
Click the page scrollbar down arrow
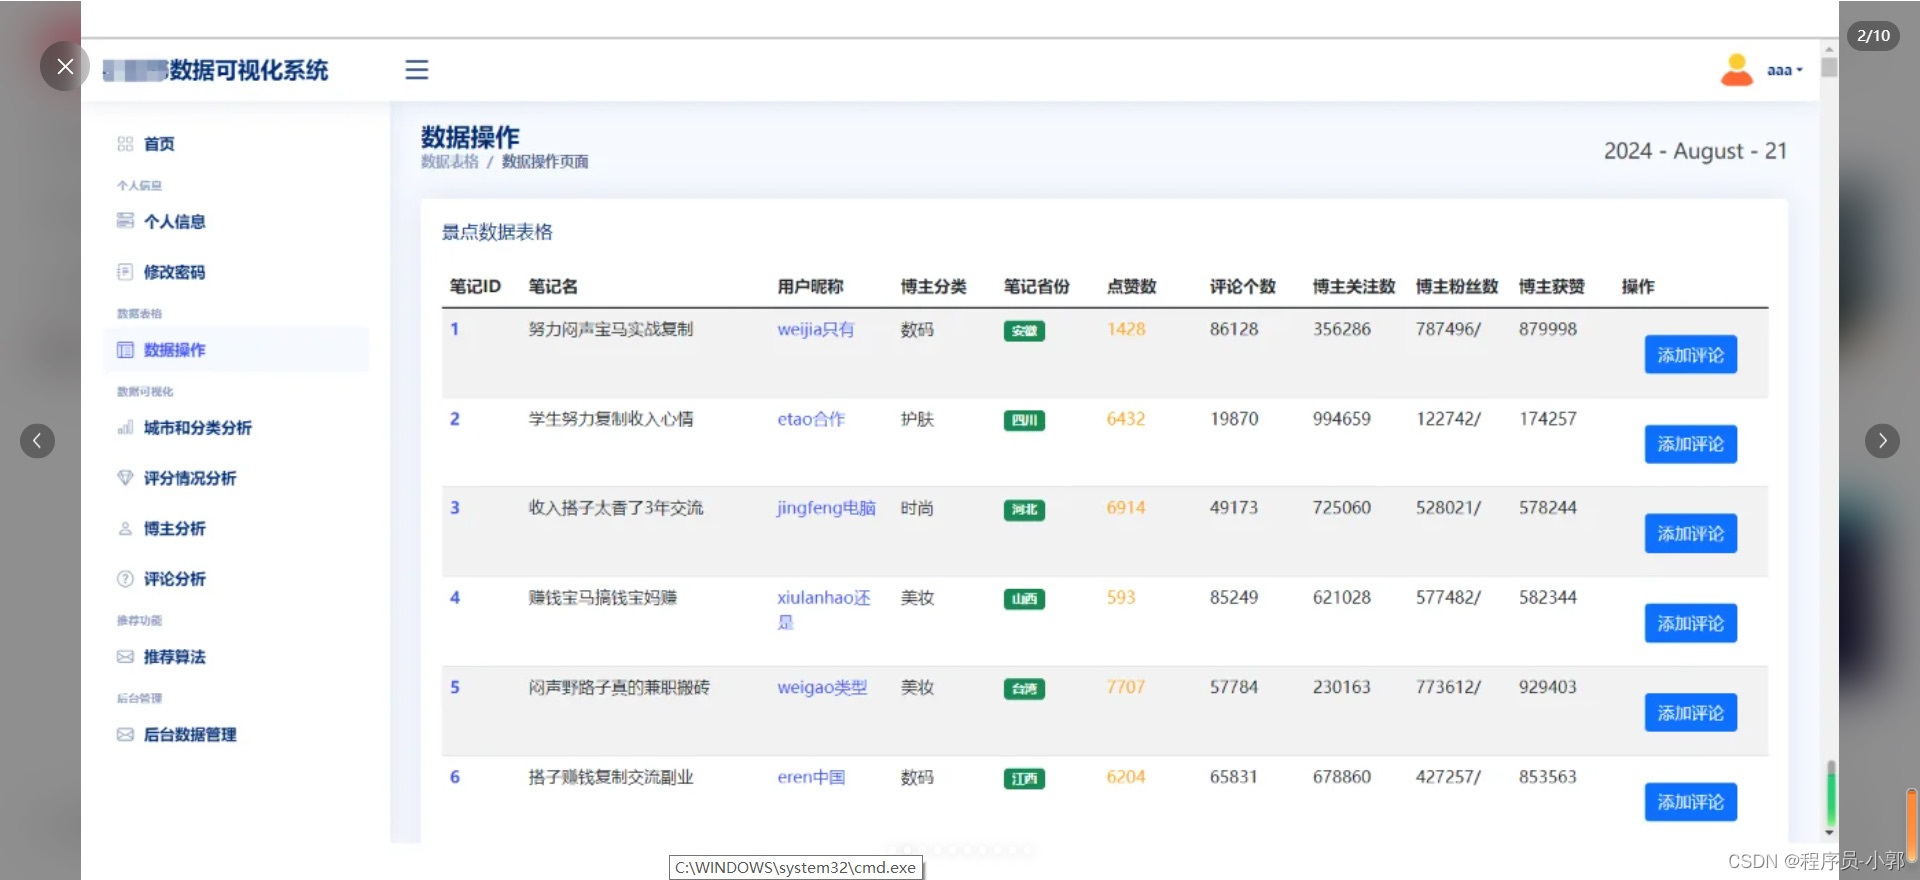[x=1829, y=832]
